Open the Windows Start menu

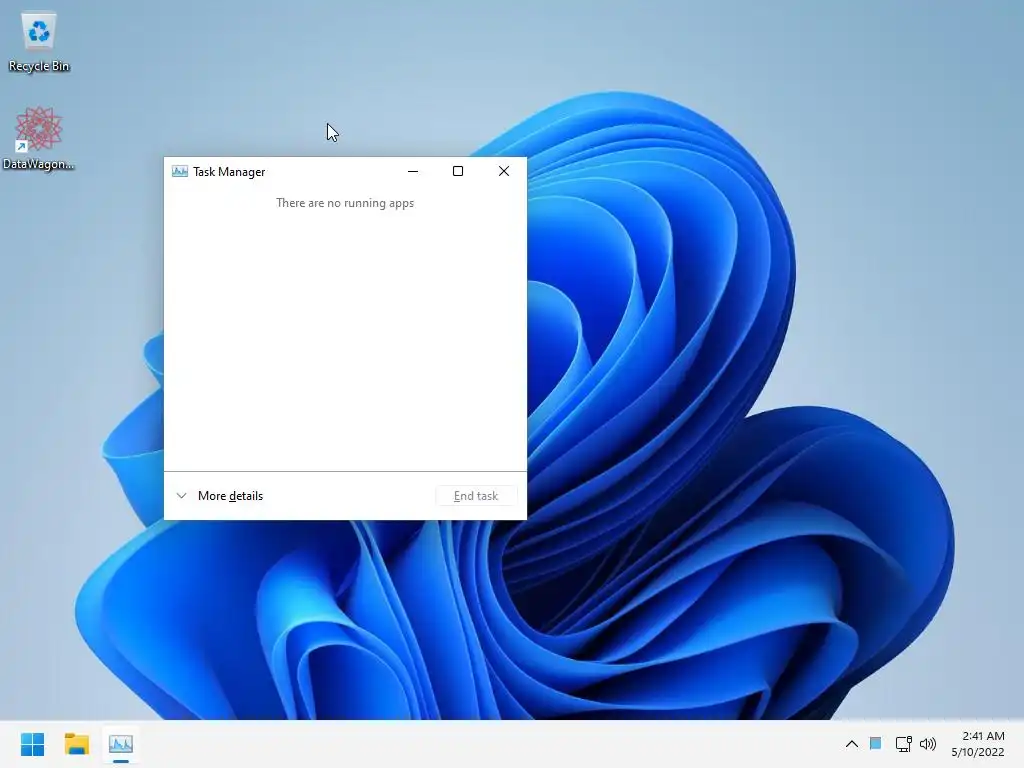33,744
